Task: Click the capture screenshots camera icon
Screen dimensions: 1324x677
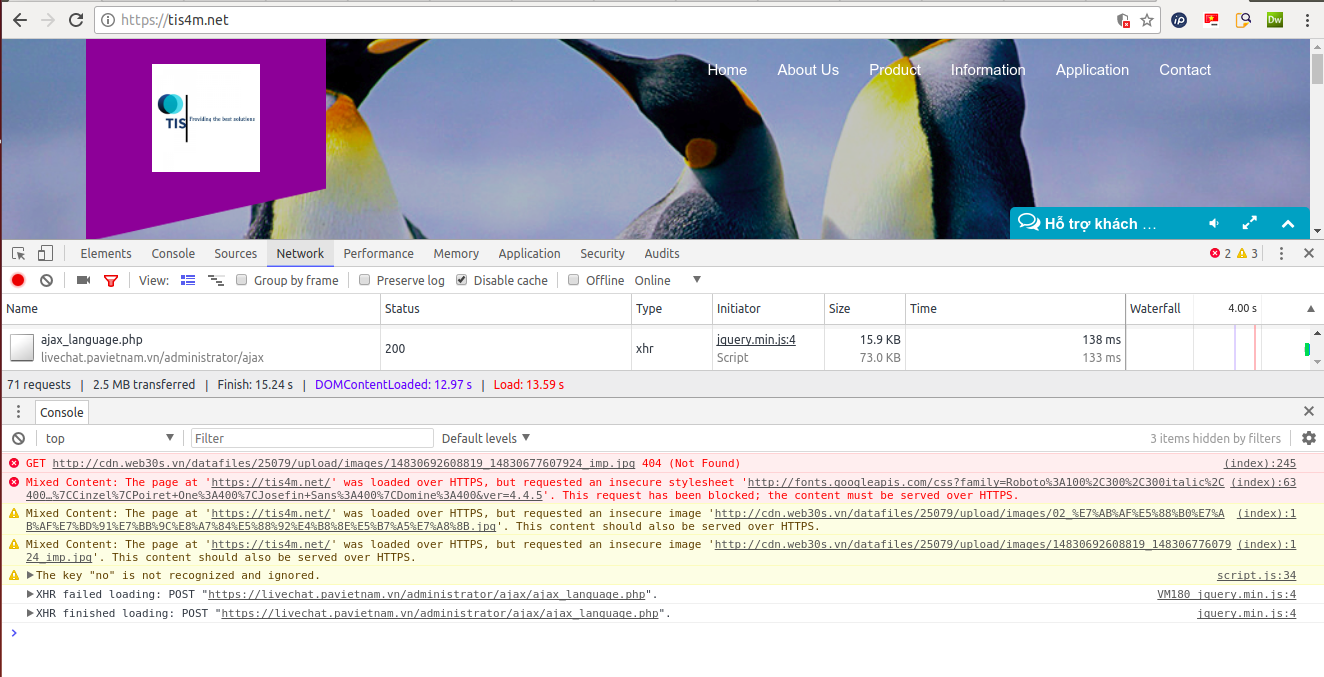Action: [83, 280]
